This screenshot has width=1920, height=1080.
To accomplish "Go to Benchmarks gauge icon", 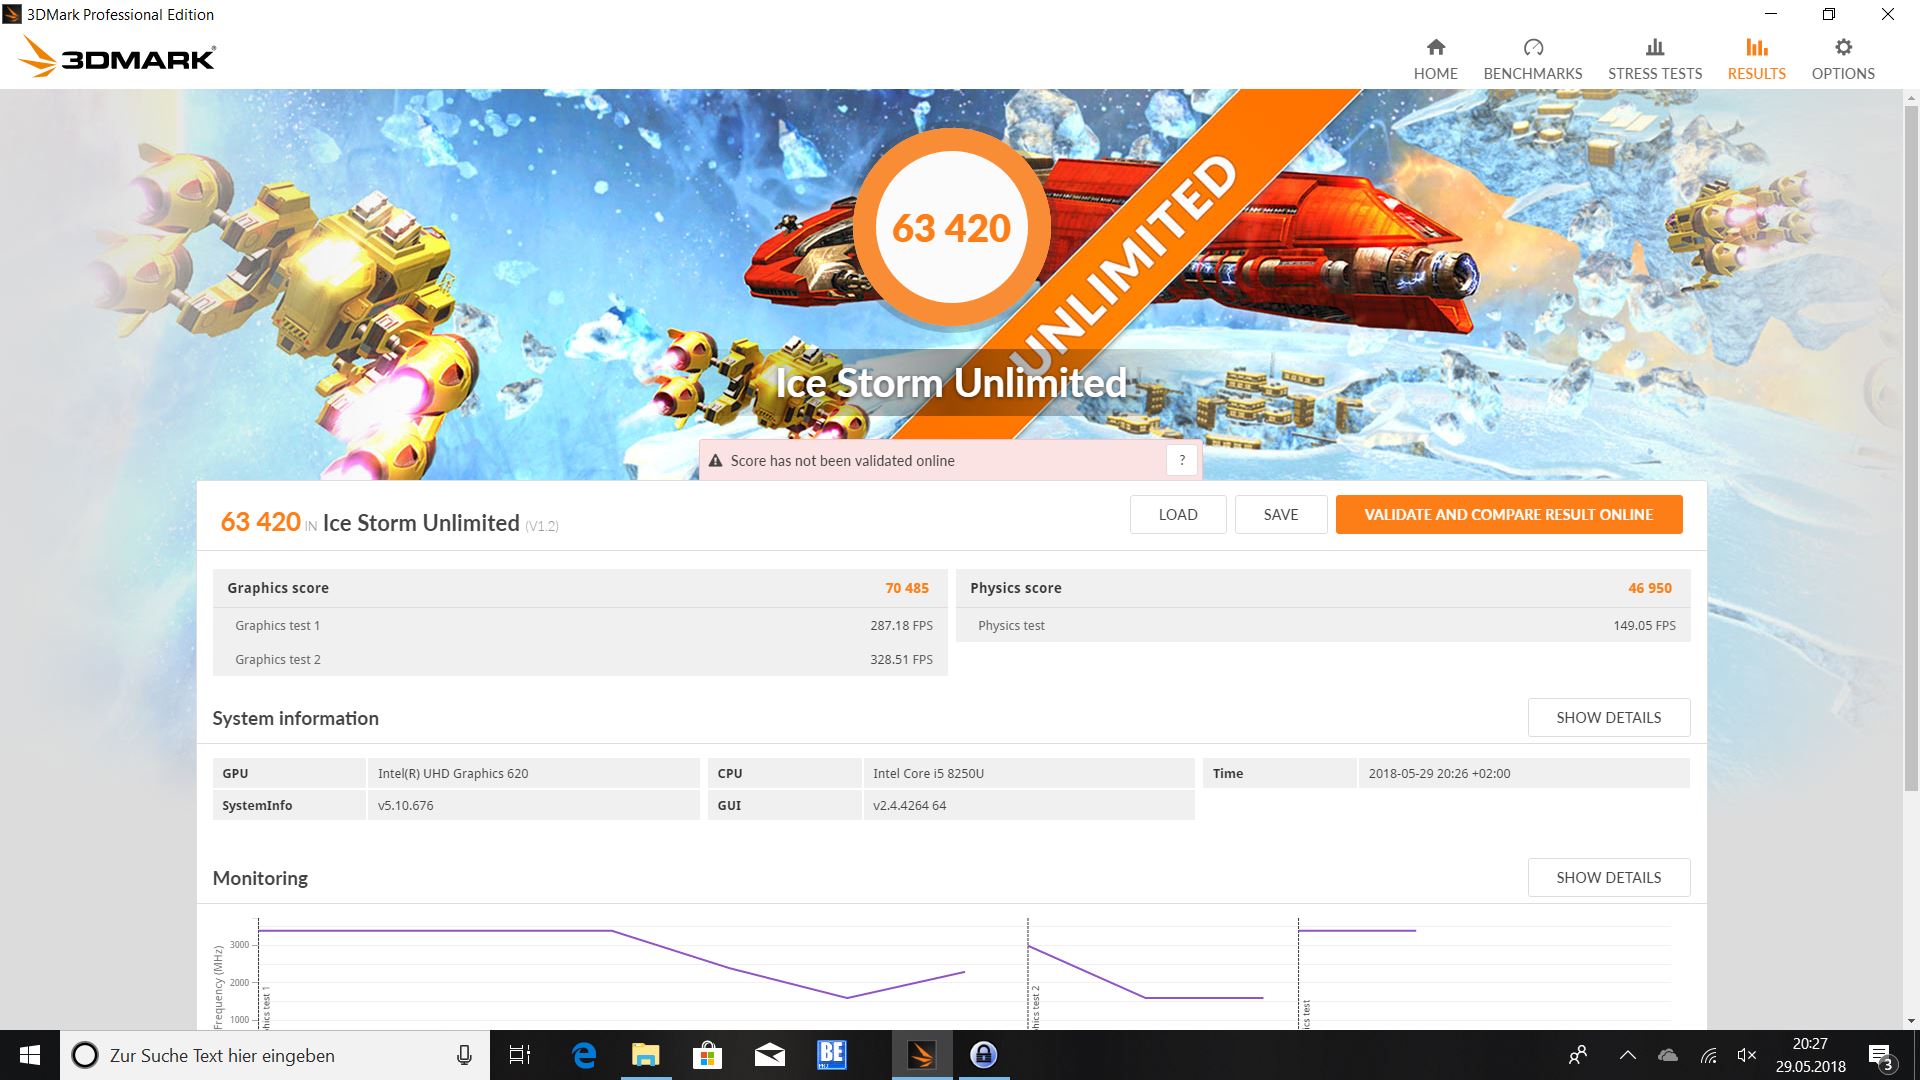I will (x=1533, y=47).
